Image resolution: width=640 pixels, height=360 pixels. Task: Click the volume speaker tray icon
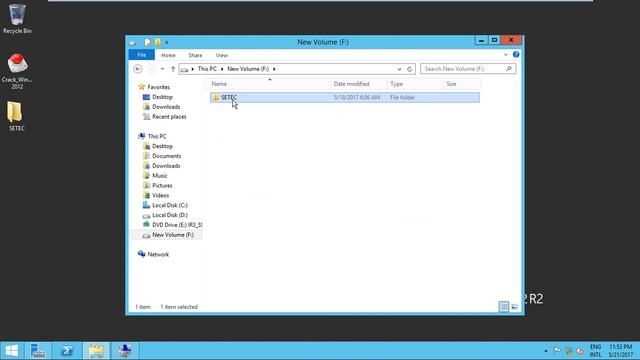click(580, 351)
